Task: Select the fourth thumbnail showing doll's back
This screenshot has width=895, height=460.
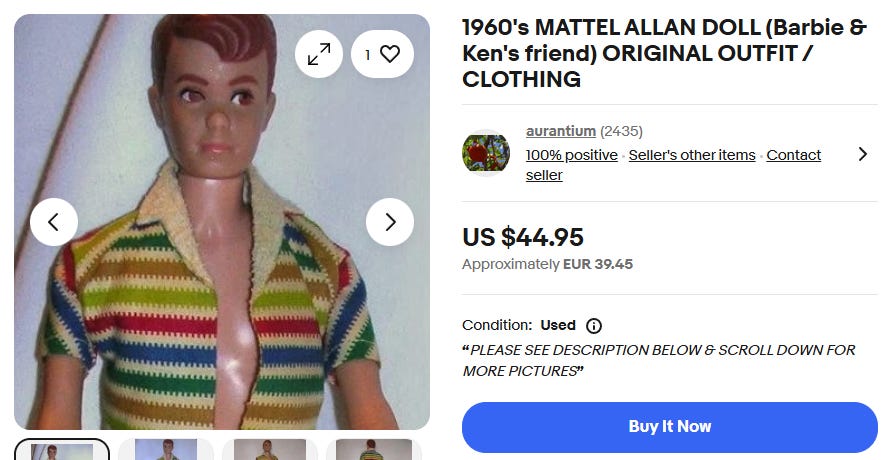Action: pos(374,450)
